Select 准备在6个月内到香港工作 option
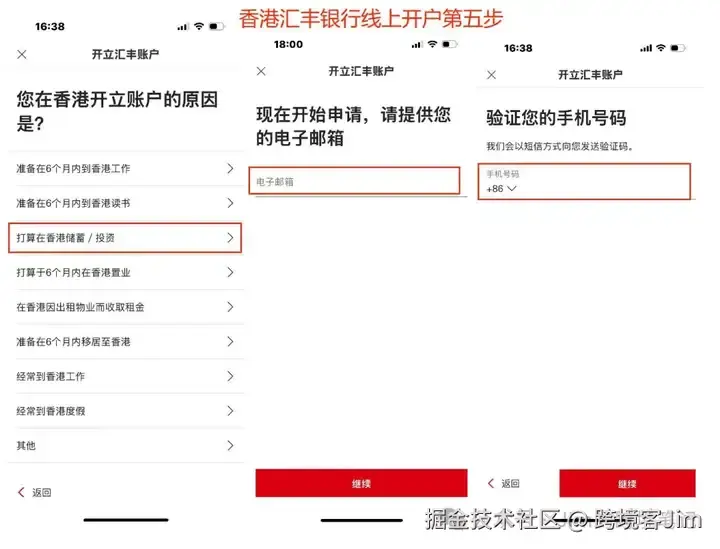This screenshot has height=549, width=720. coord(125,168)
